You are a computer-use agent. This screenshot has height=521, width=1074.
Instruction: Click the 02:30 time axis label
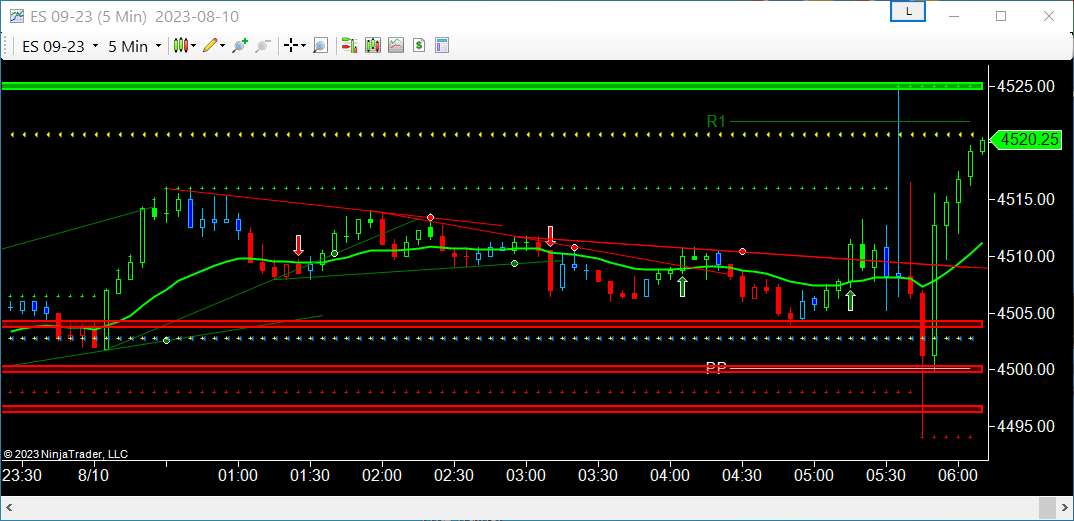coord(454,474)
